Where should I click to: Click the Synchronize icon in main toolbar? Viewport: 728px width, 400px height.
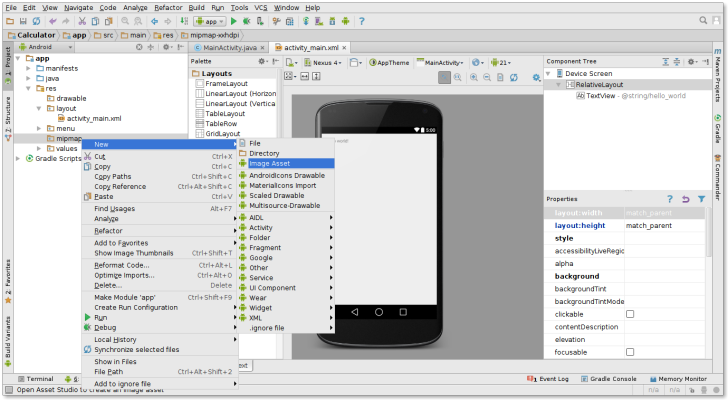36,21
